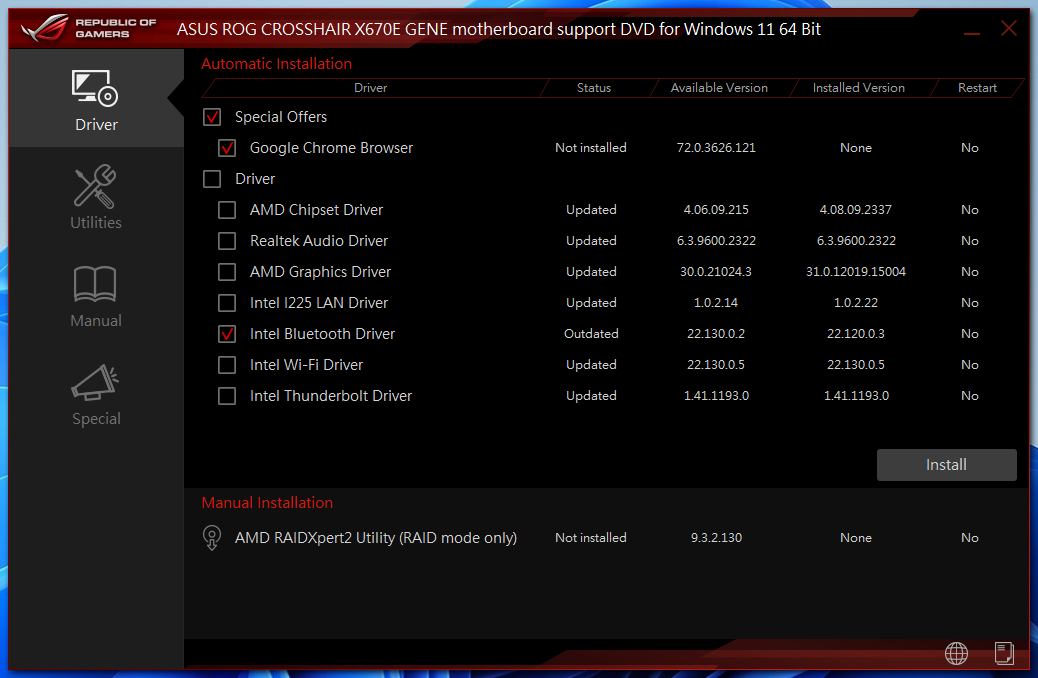Check the Intel I225 LAN Driver checkbox
This screenshot has height=678, width=1038.
[x=227, y=303]
